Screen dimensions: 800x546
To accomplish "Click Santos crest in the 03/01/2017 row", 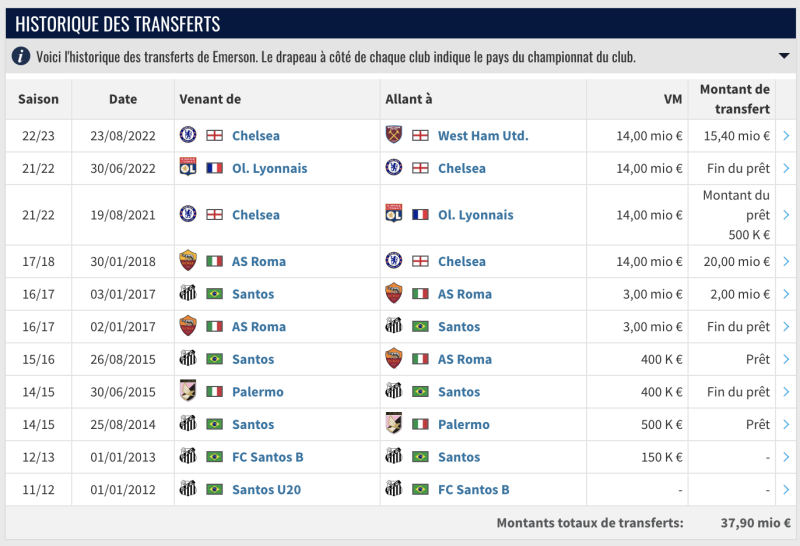I will point(187,294).
